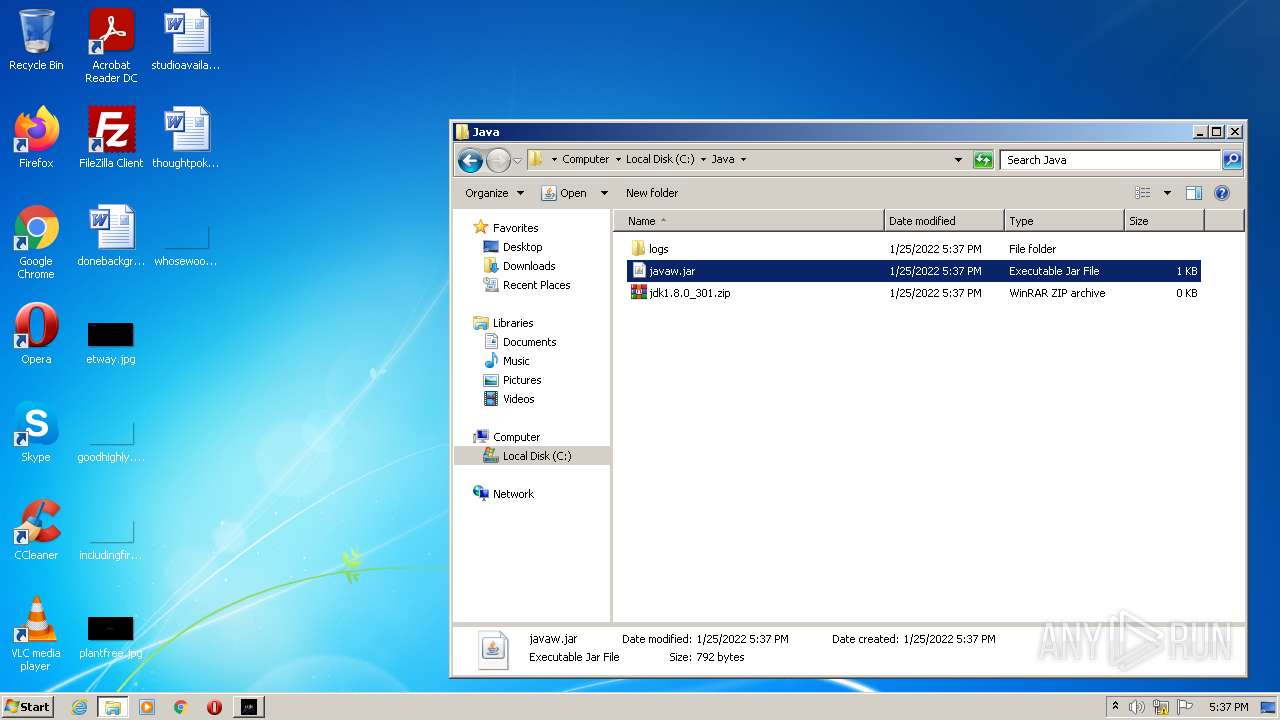Select the jdk1.8.0_301.zip archive file
The height and width of the screenshot is (720, 1280).
(689, 293)
